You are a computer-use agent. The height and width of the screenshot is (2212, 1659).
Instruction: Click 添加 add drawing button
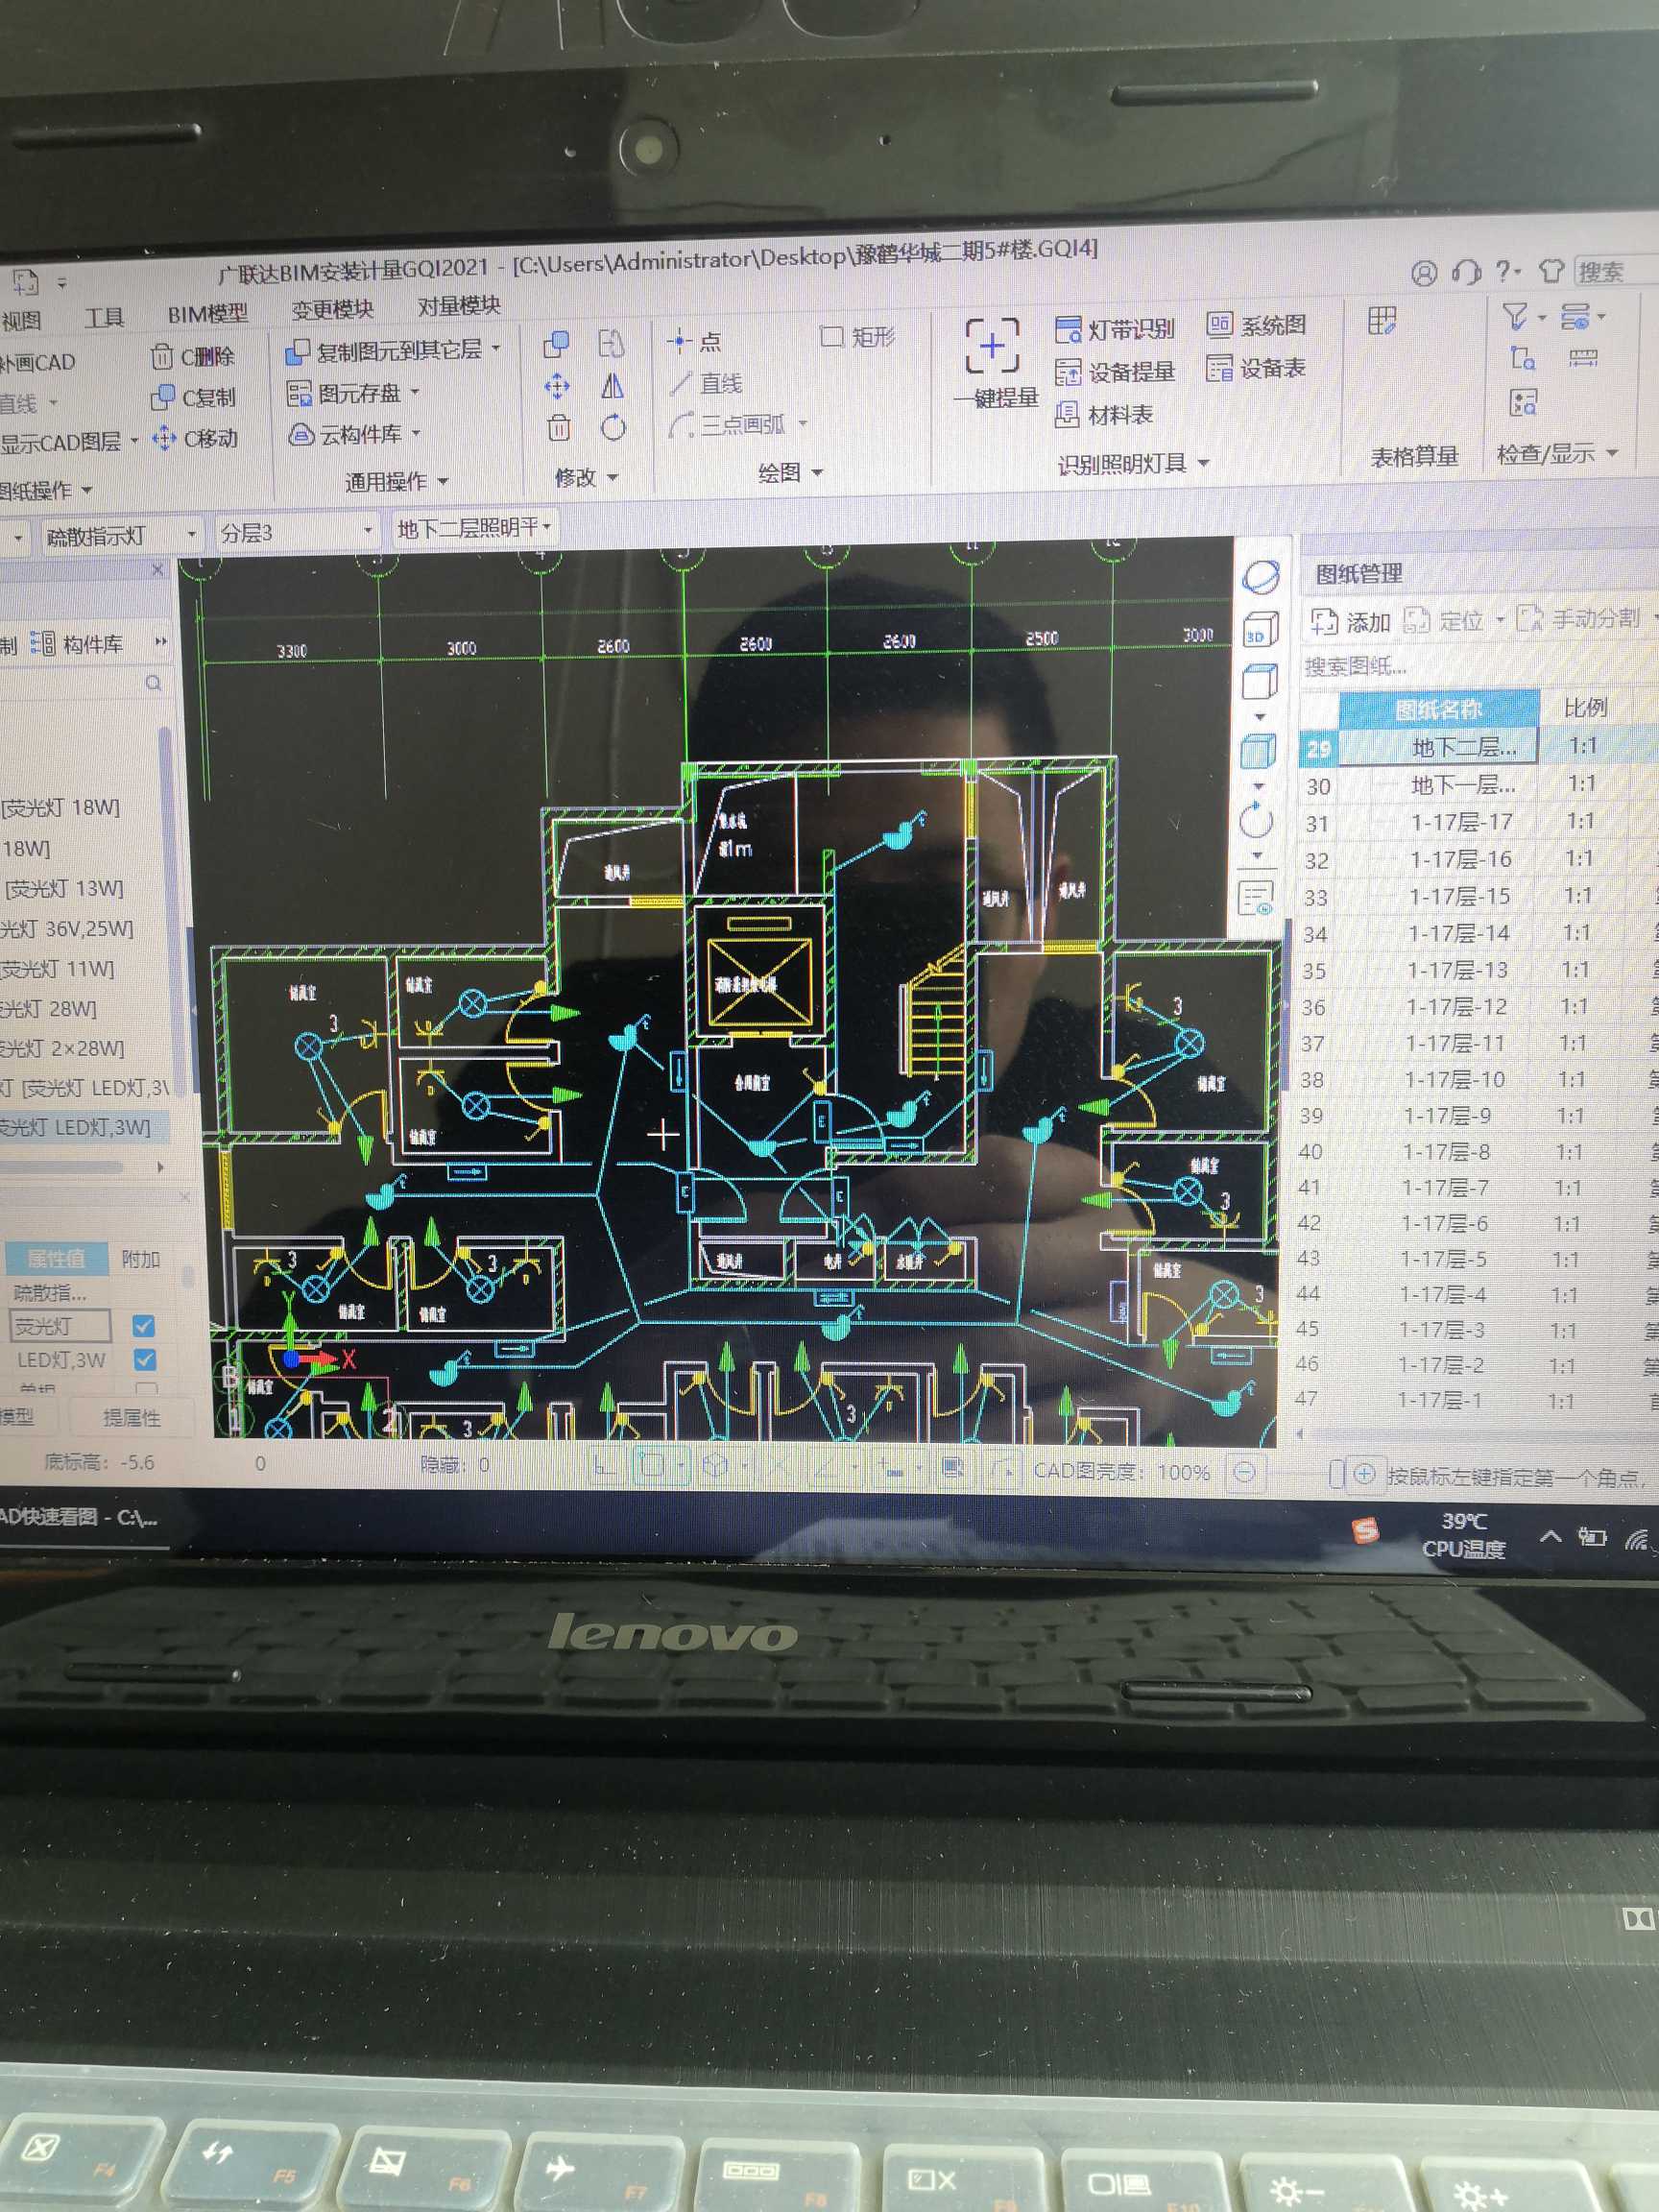click(x=1351, y=622)
